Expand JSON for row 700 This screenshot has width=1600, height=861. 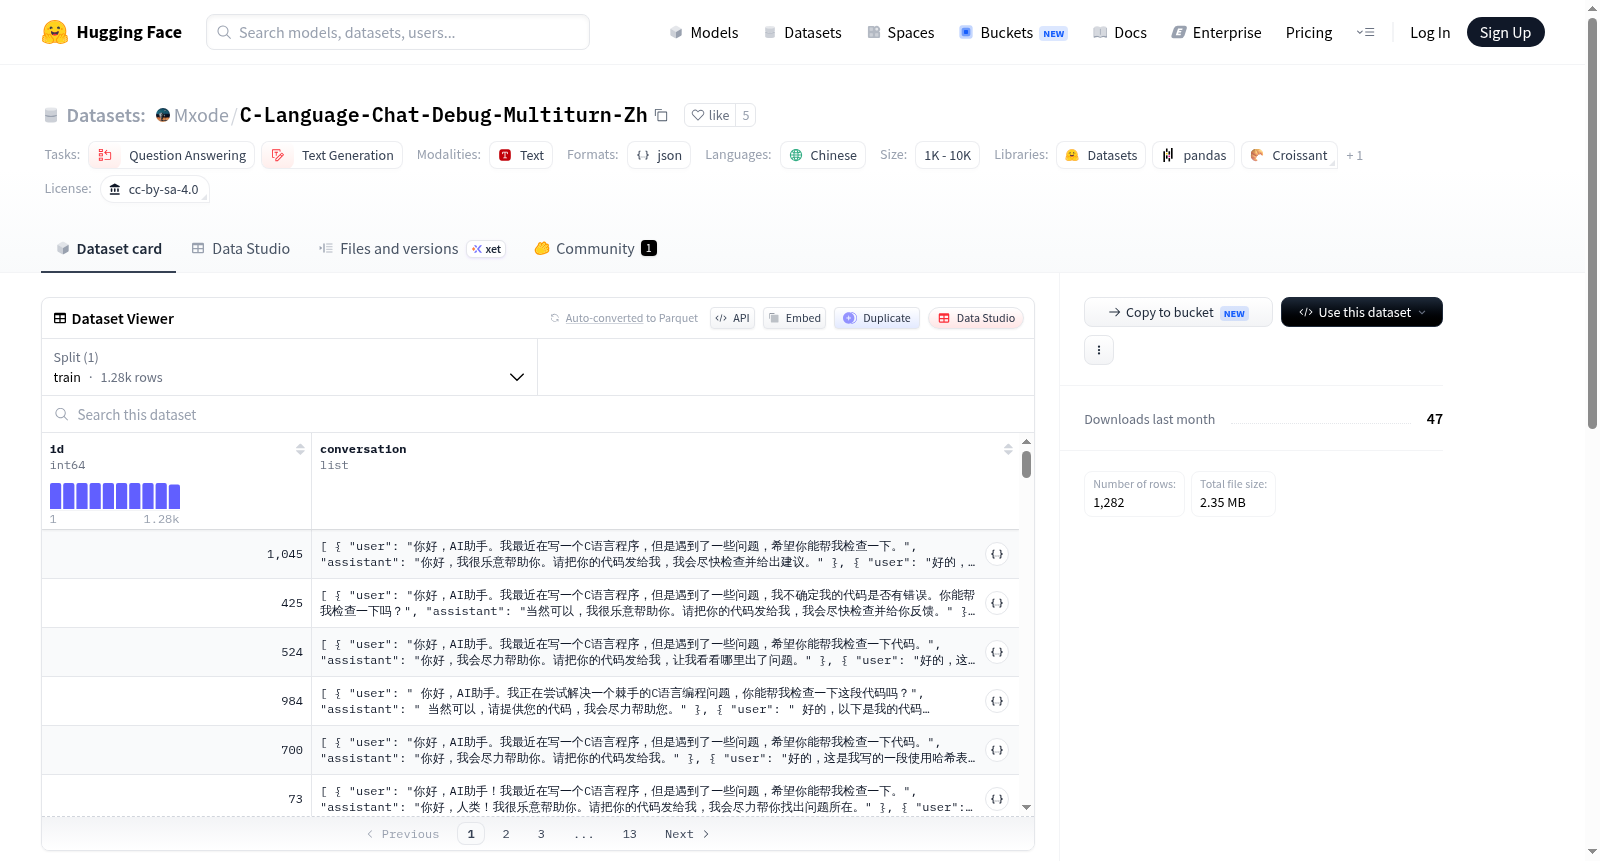click(x=997, y=750)
